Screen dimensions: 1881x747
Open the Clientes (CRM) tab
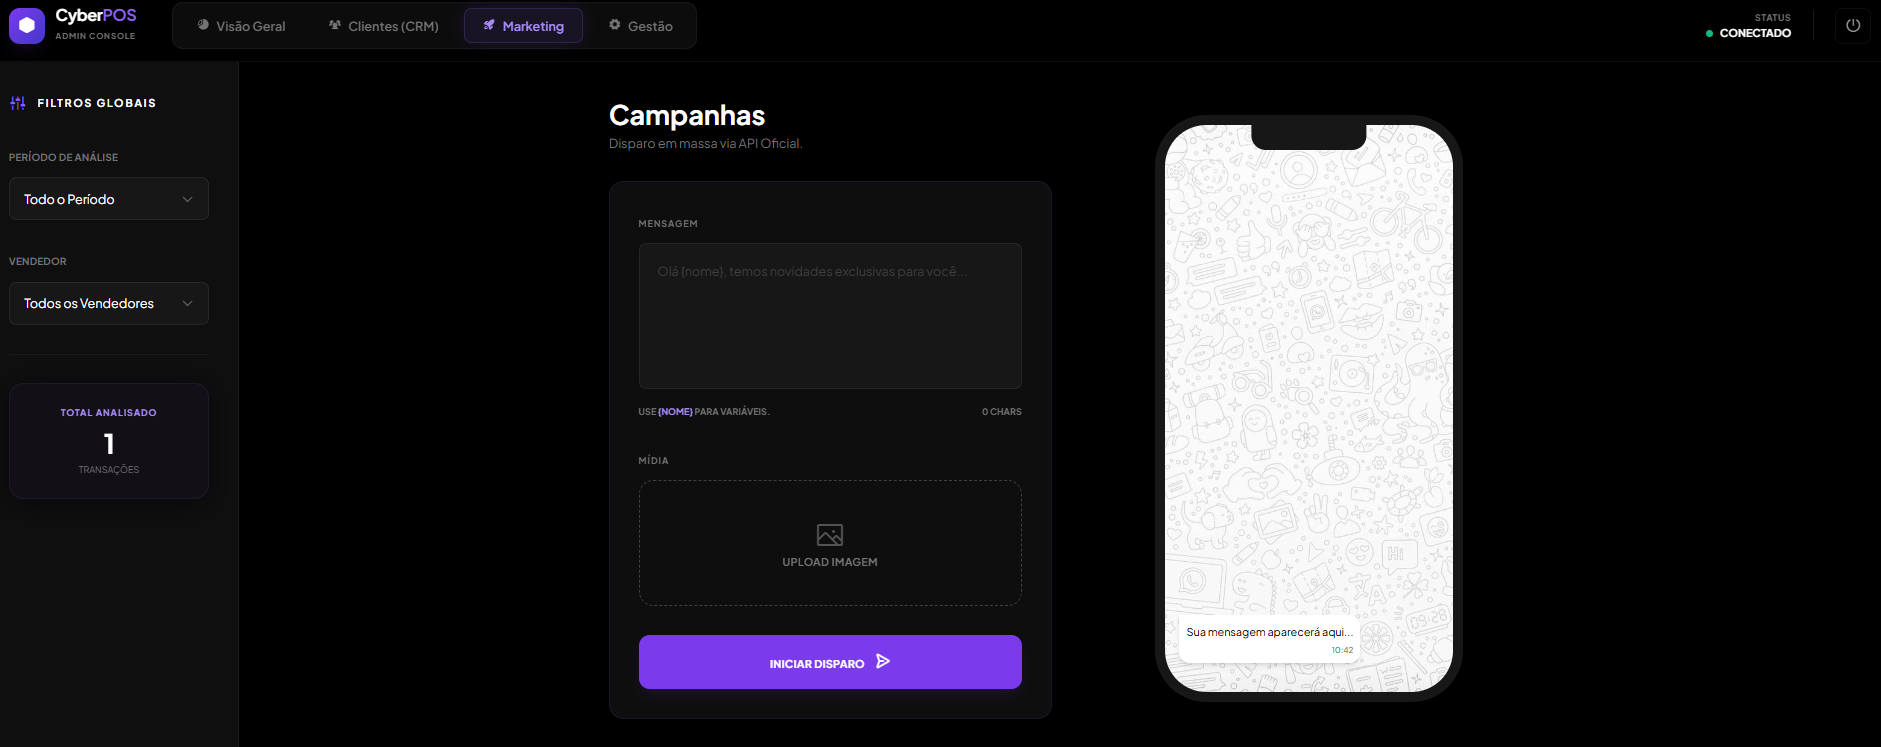384,26
